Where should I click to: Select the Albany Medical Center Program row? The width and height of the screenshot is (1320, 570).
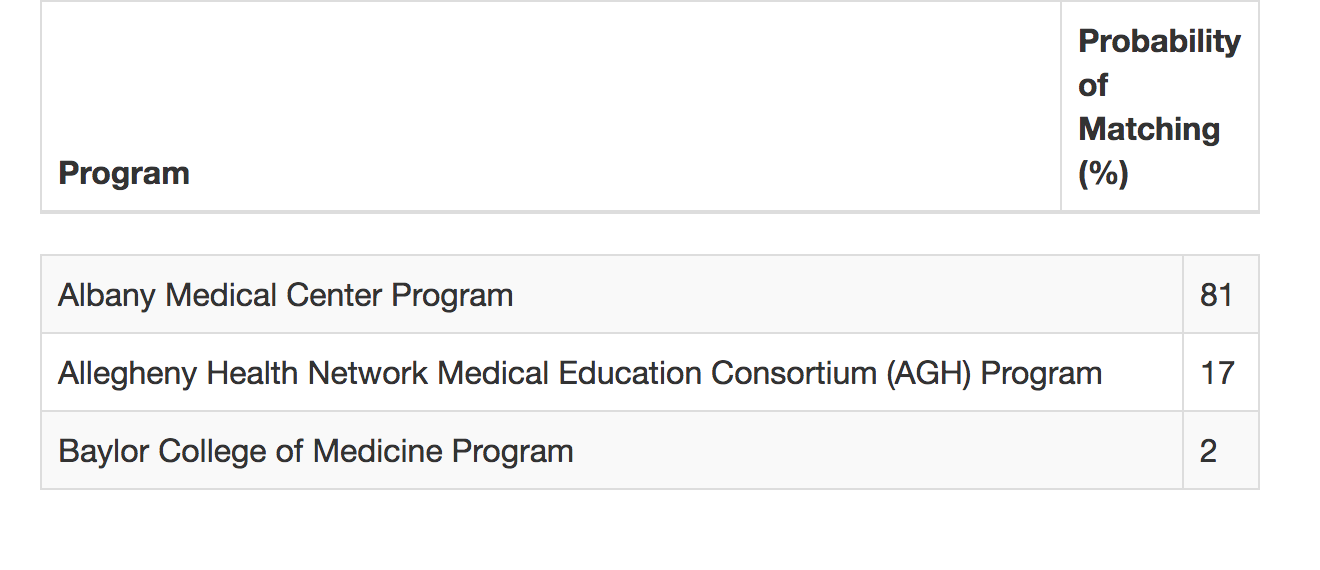610,295
